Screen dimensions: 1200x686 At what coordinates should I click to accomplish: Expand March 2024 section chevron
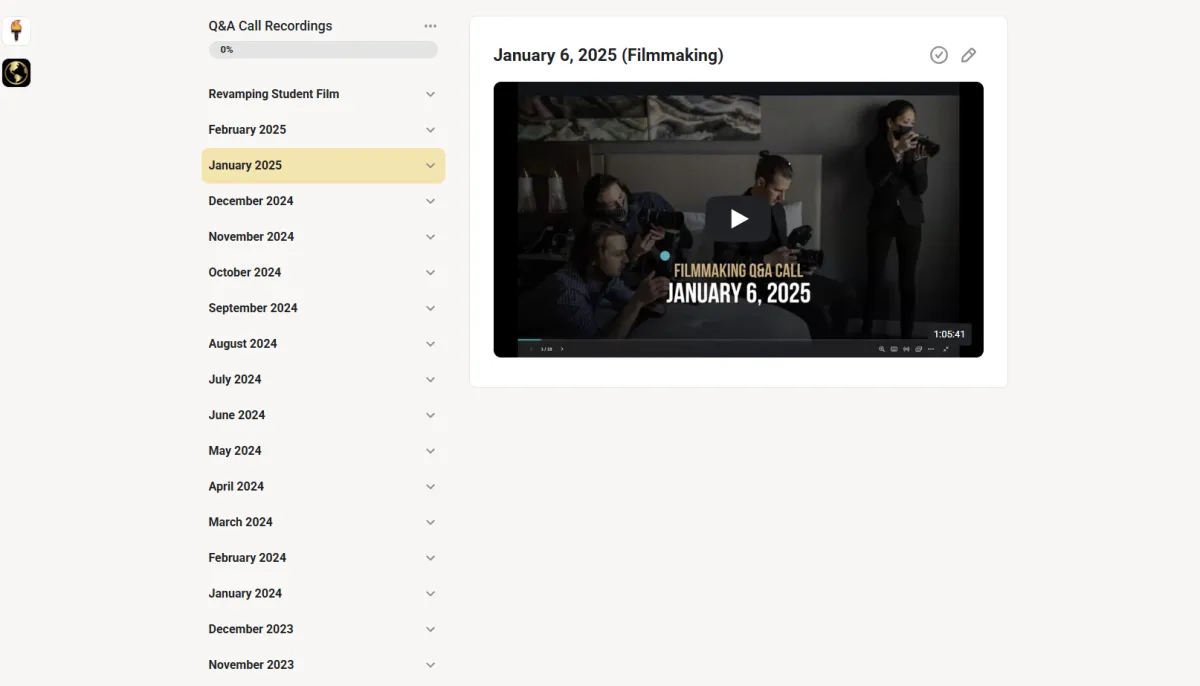[x=430, y=522]
